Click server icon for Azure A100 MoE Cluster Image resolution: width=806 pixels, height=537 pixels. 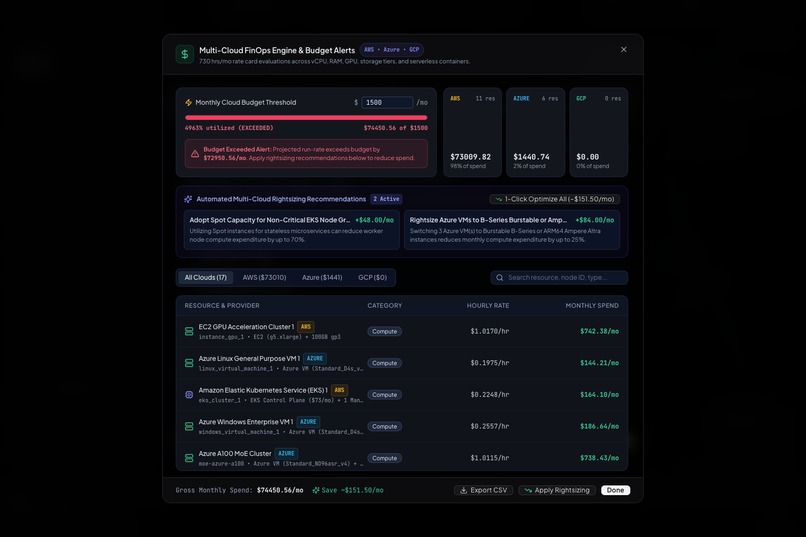[x=189, y=458]
